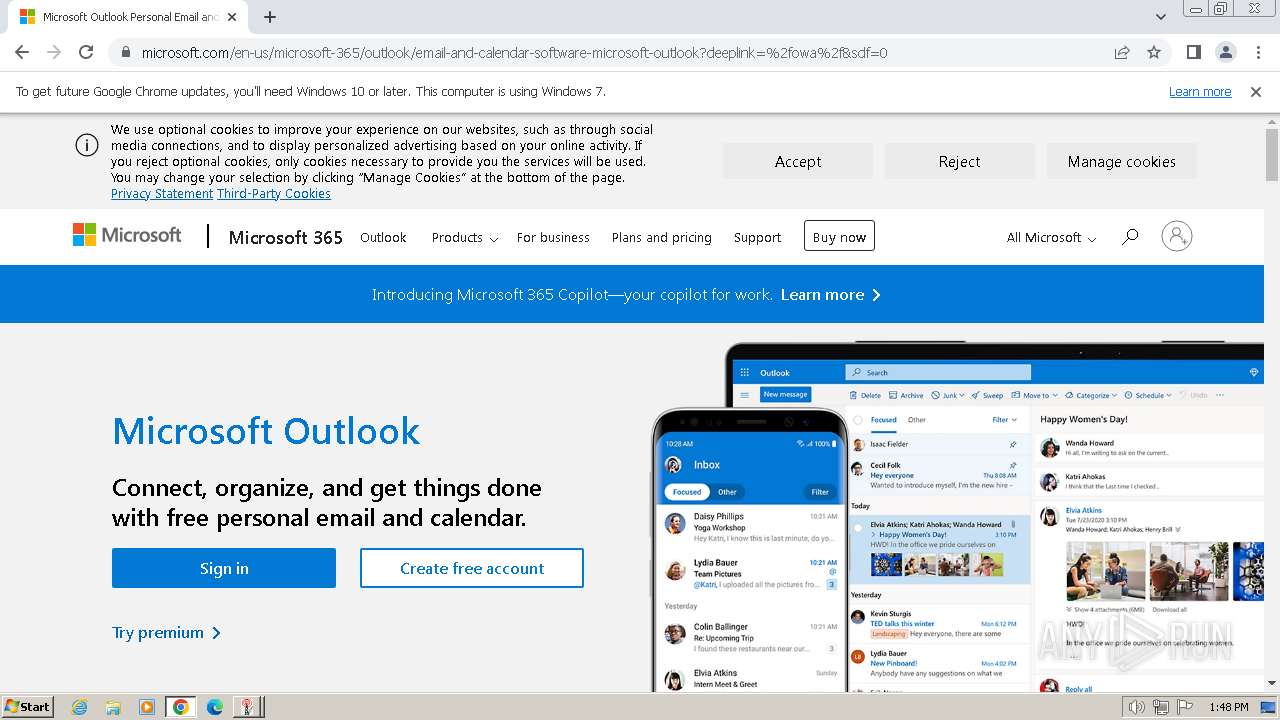
Task: View site information via the lock icon
Action: [x=126, y=53]
